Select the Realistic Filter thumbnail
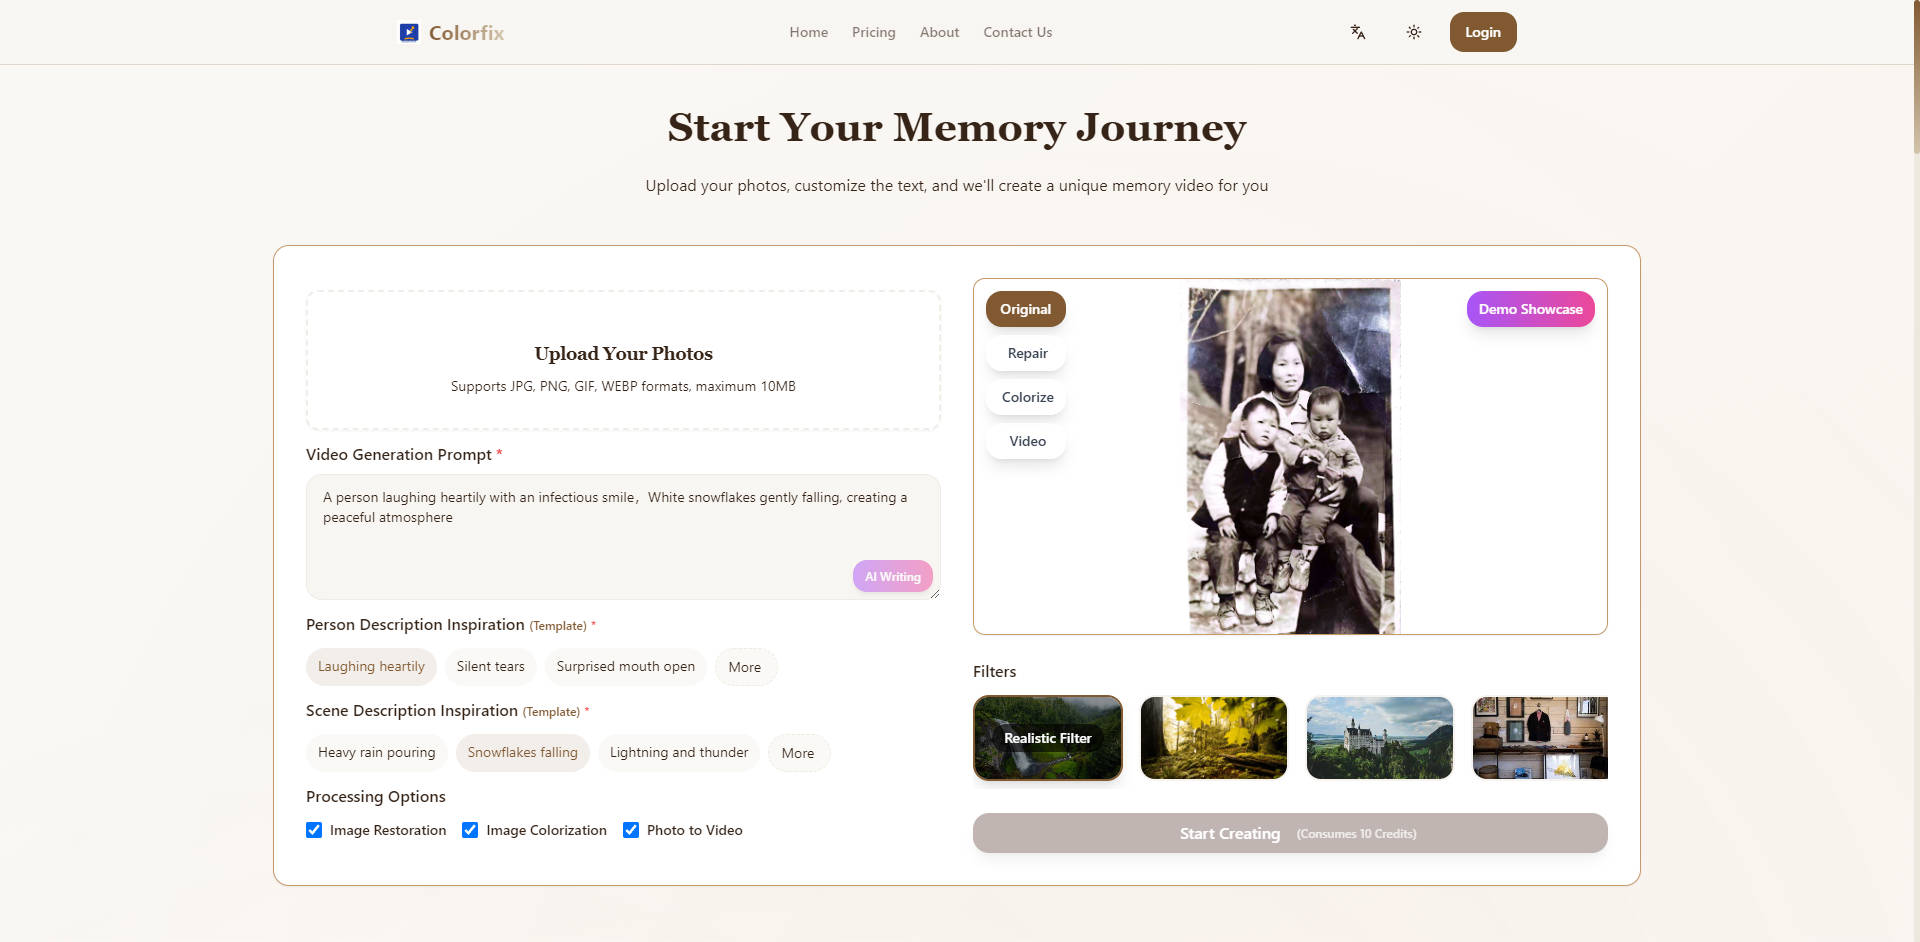Screen dimensions: 1920x942 tap(1047, 738)
